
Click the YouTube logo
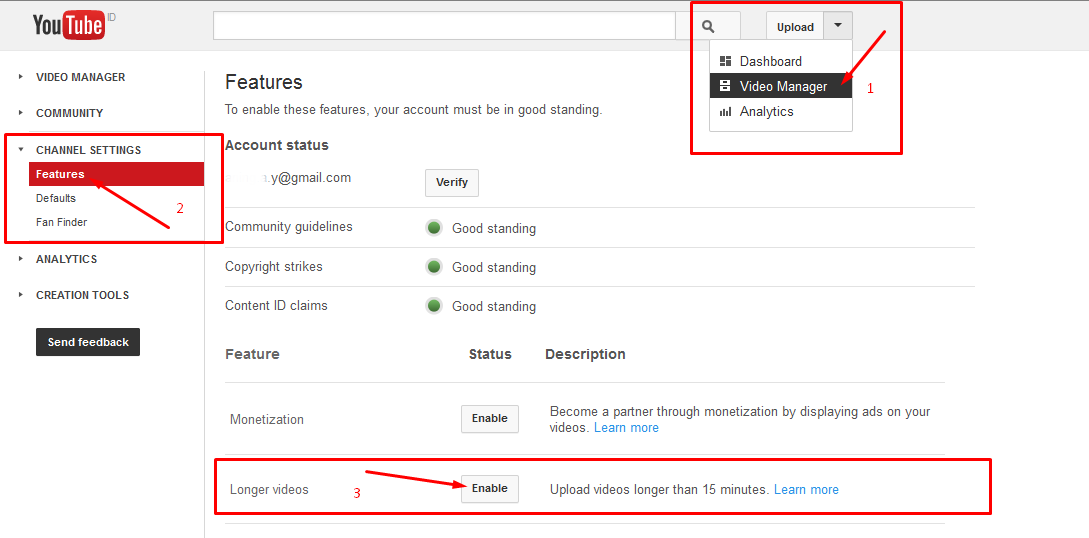(x=68, y=26)
